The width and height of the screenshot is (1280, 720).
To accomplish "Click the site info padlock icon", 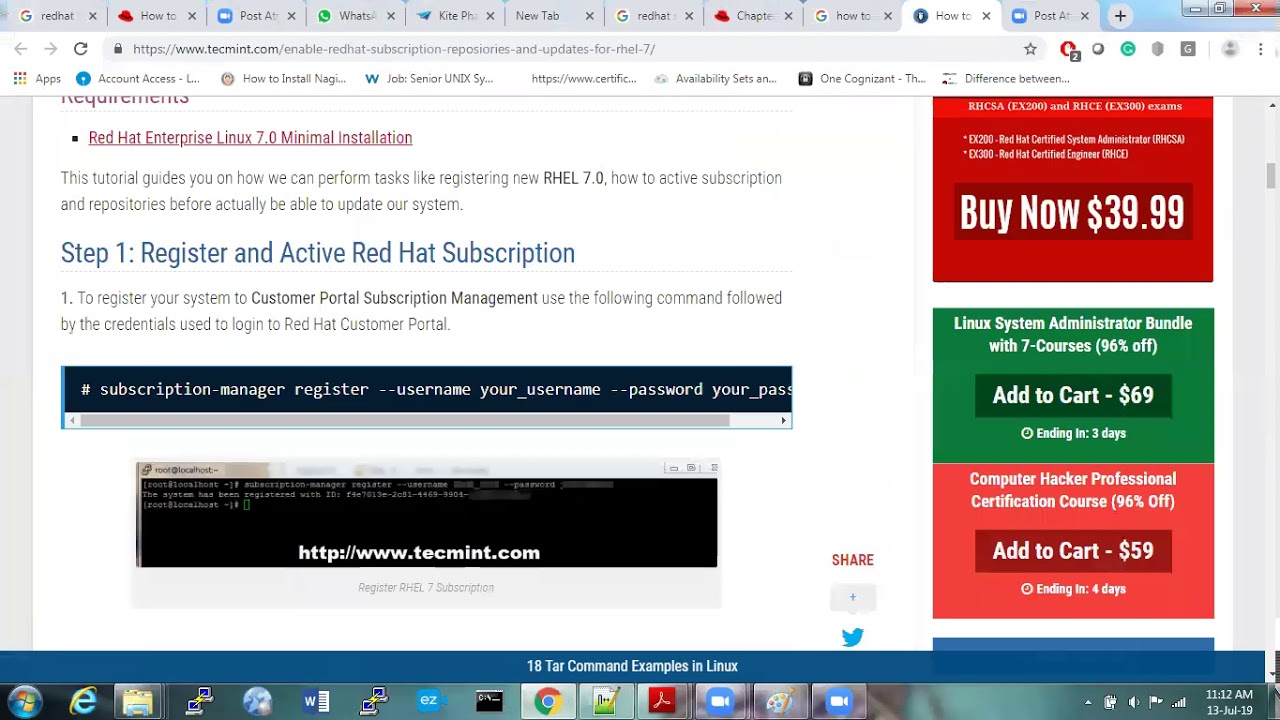I will tap(118, 49).
